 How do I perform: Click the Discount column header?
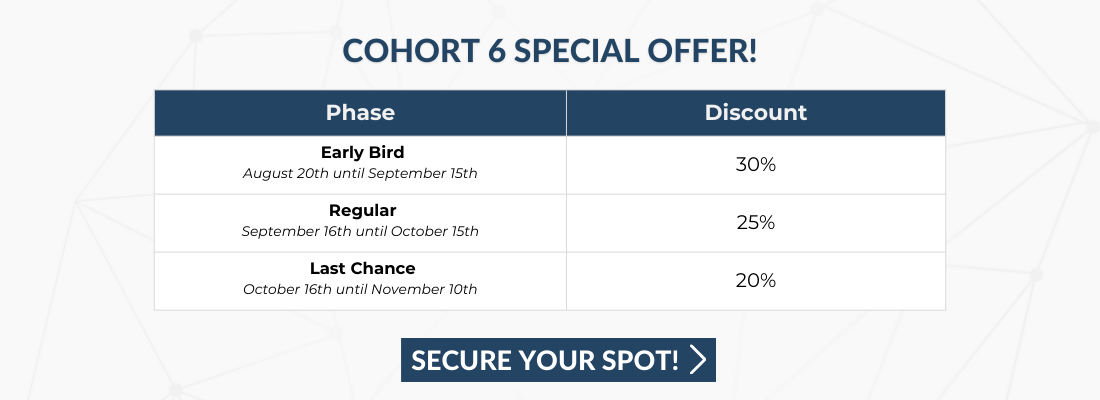pos(756,113)
